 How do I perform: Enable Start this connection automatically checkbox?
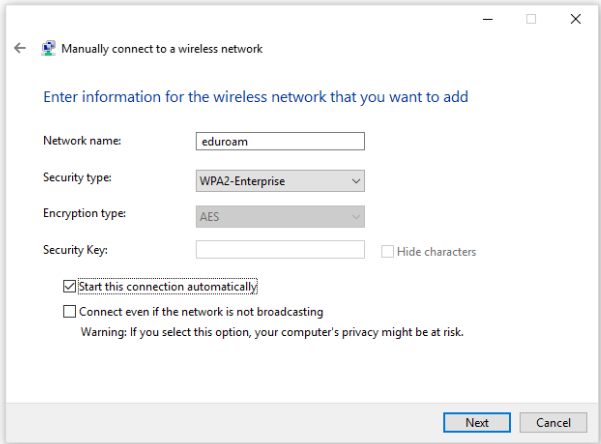tap(69, 287)
